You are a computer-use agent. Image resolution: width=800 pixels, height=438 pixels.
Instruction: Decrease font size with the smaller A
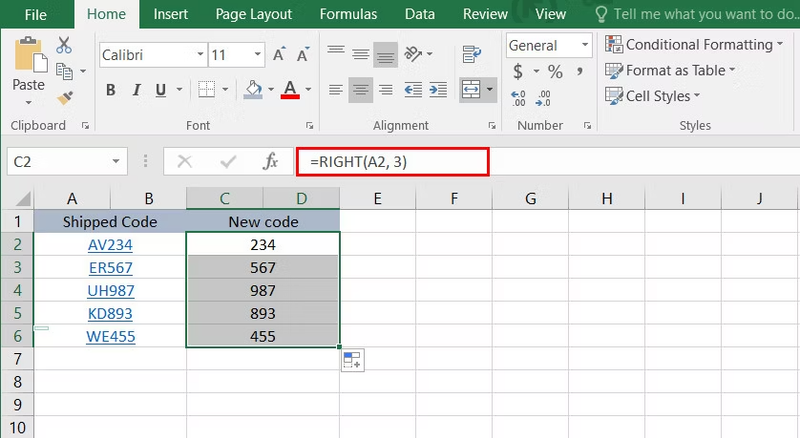pos(303,55)
